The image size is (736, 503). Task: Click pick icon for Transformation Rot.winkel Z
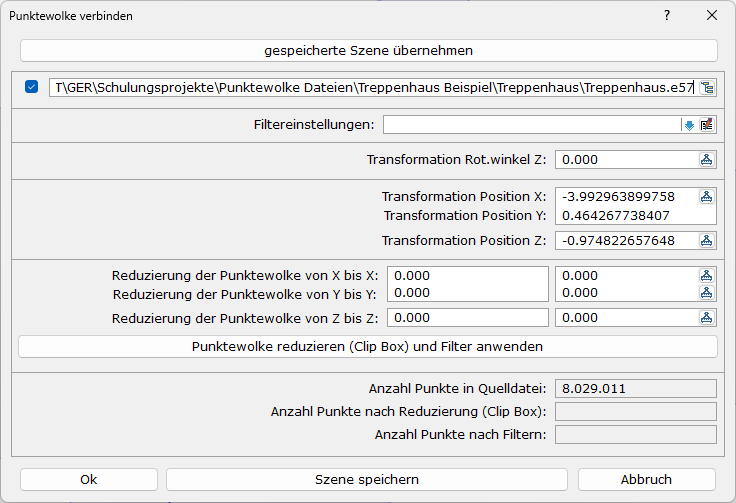click(x=707, y=160)
